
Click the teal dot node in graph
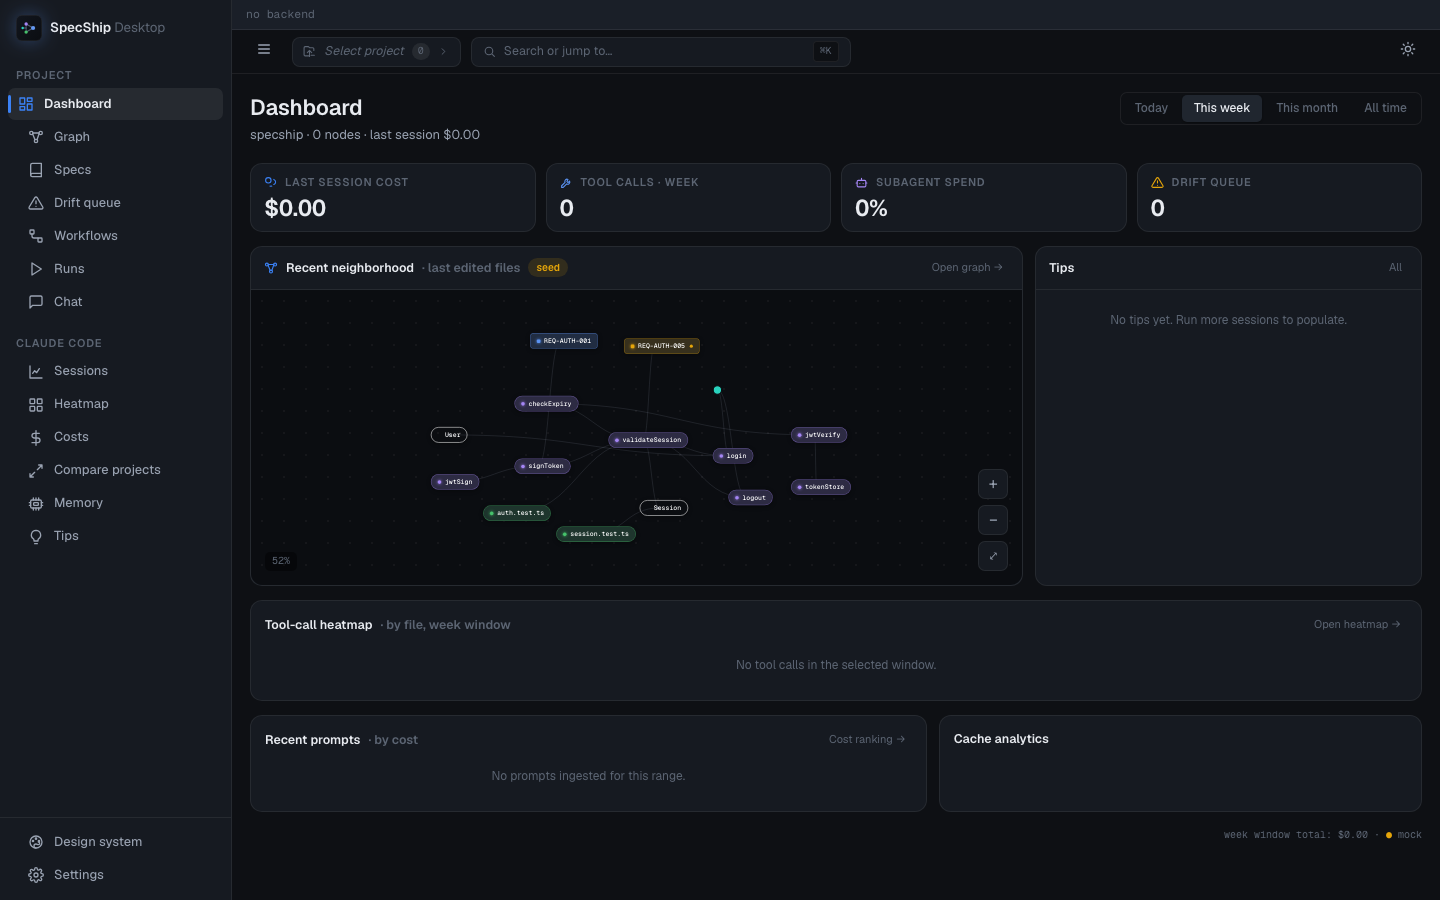717,390
